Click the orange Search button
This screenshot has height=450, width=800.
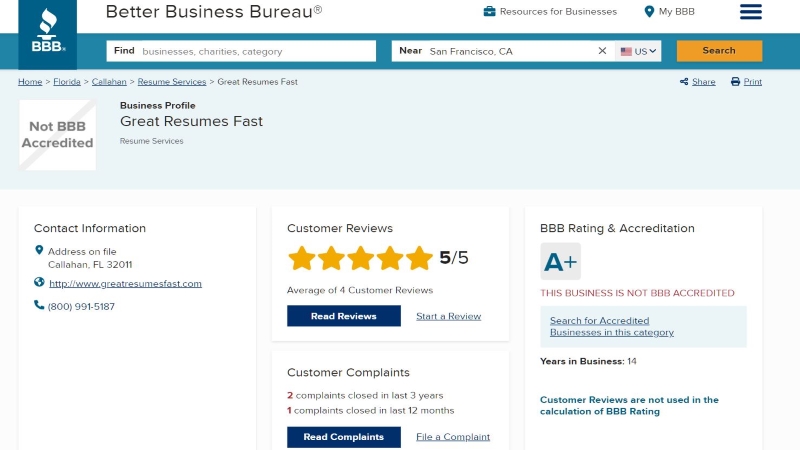[719, 51]
